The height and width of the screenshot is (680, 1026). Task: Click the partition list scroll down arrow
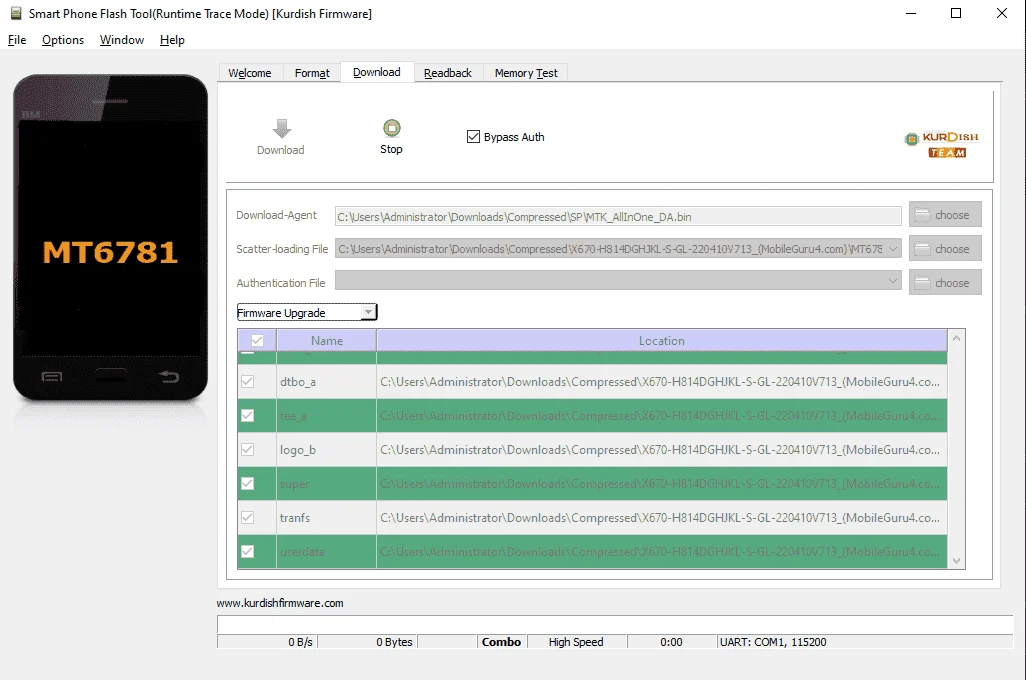(x=957, y=561)
